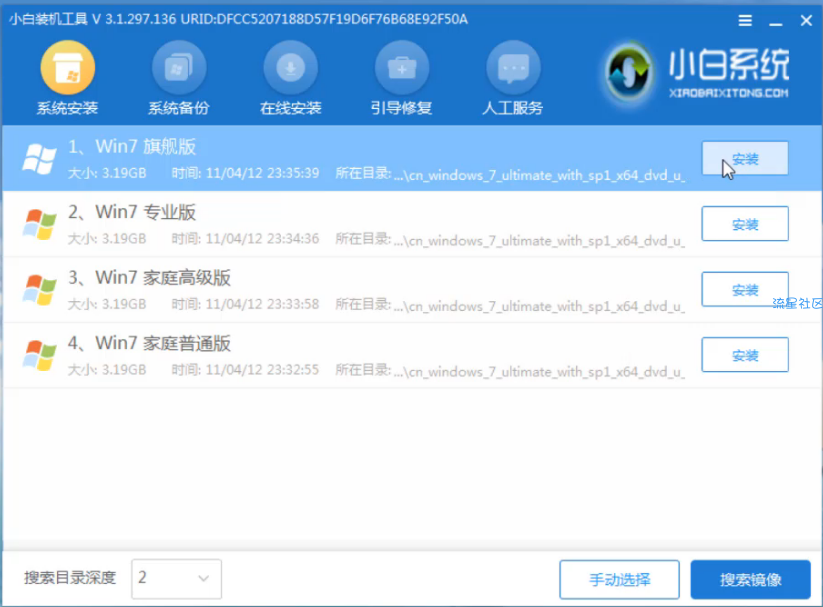
Task: Click directory path of Win7 家庭普通版 row
Action: [x=540, y=372]
